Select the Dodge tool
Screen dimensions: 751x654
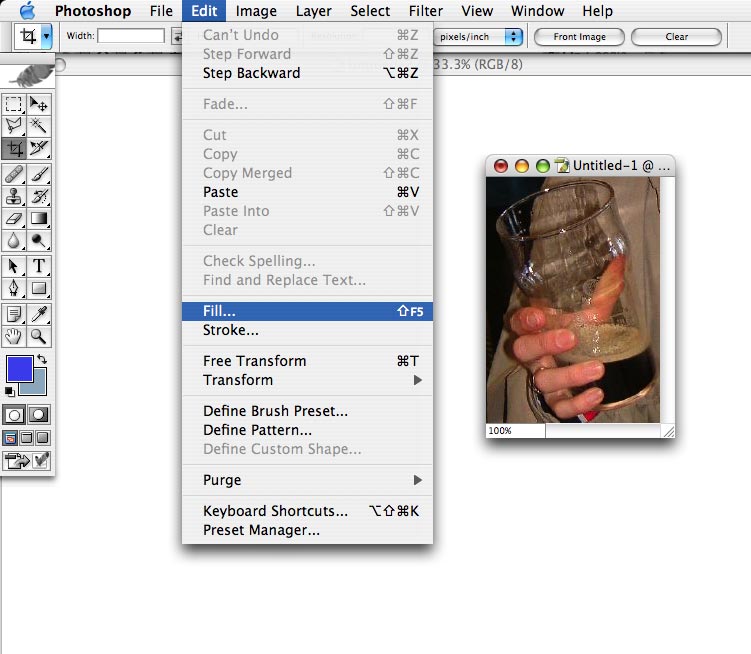[39, 241]
